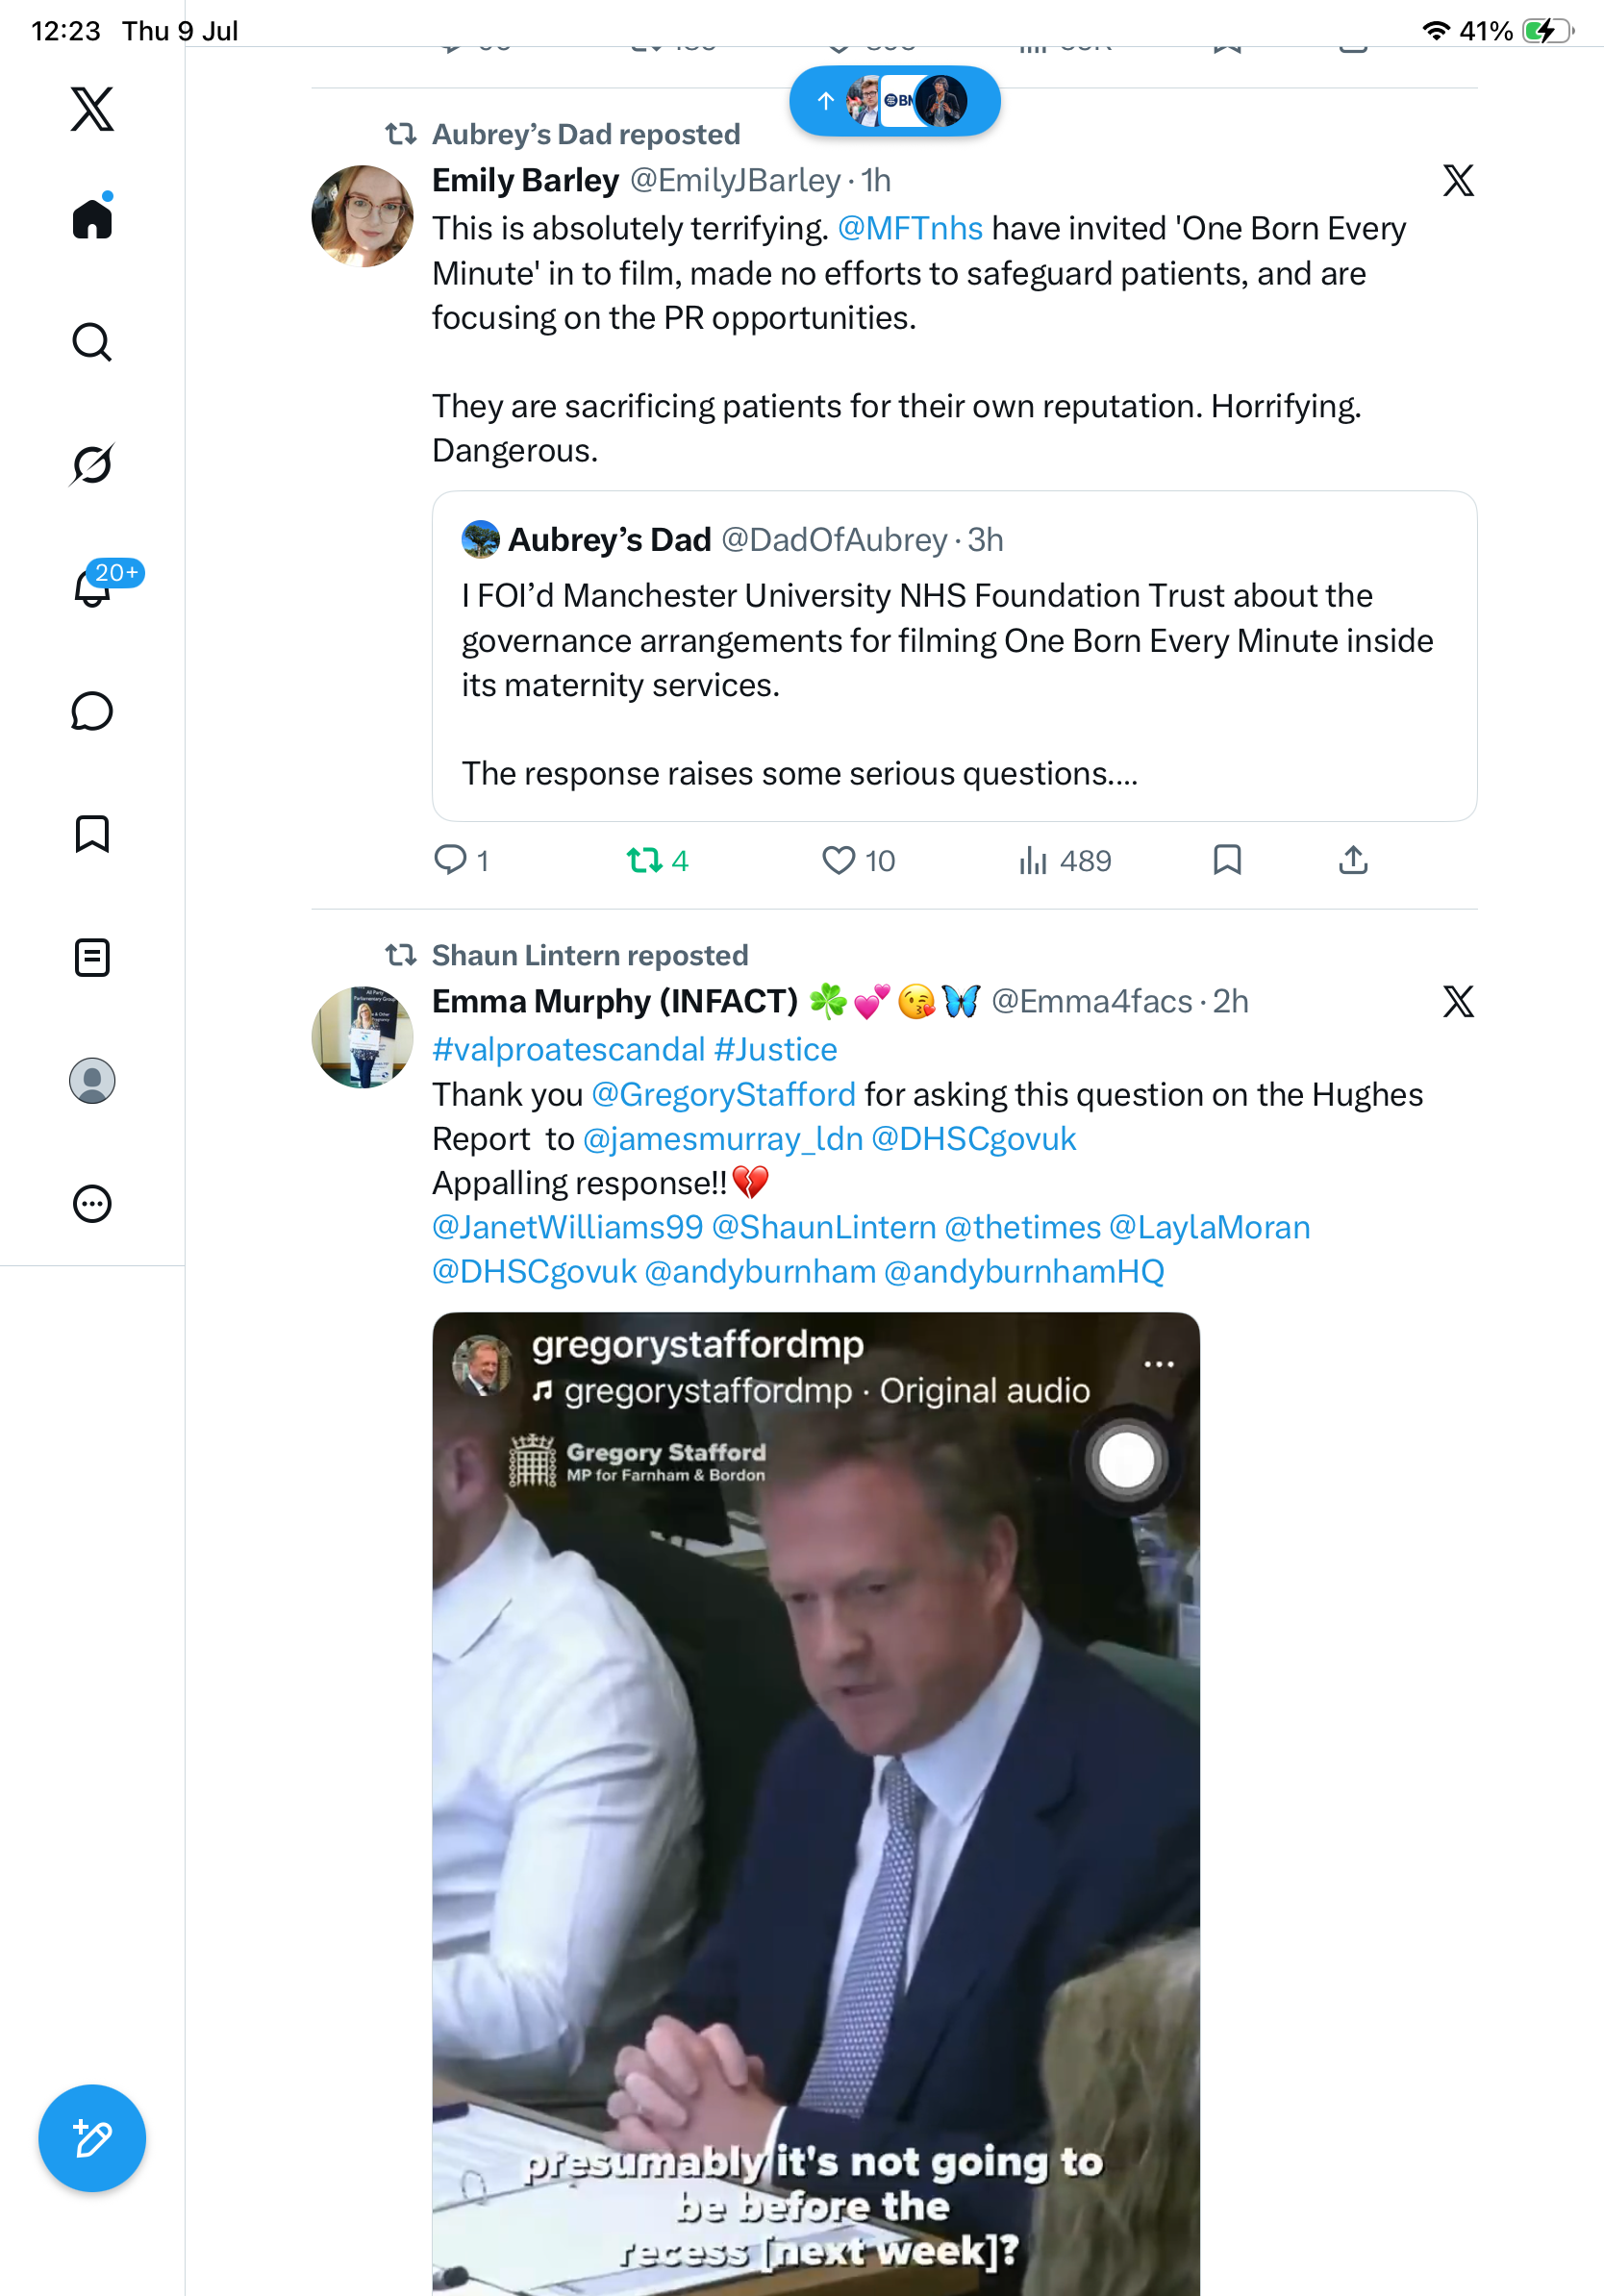
Task: Open the Lists icon in sidebar
Action: [x=92, y=957]
